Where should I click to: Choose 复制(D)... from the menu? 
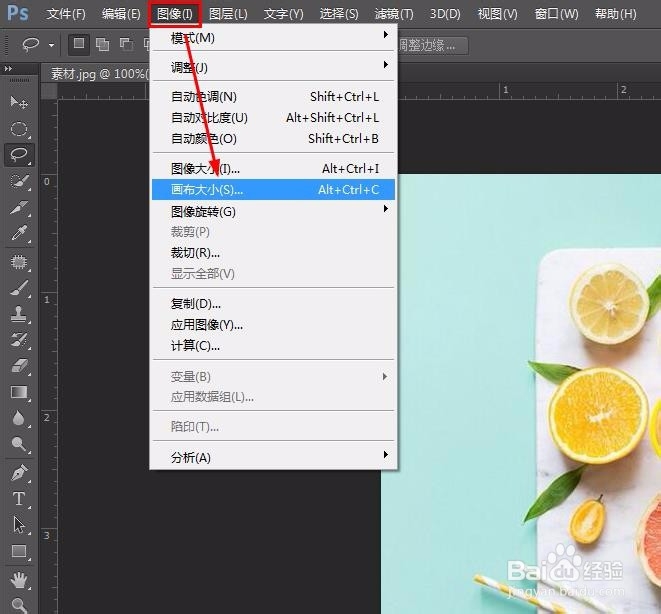(273, 303)
